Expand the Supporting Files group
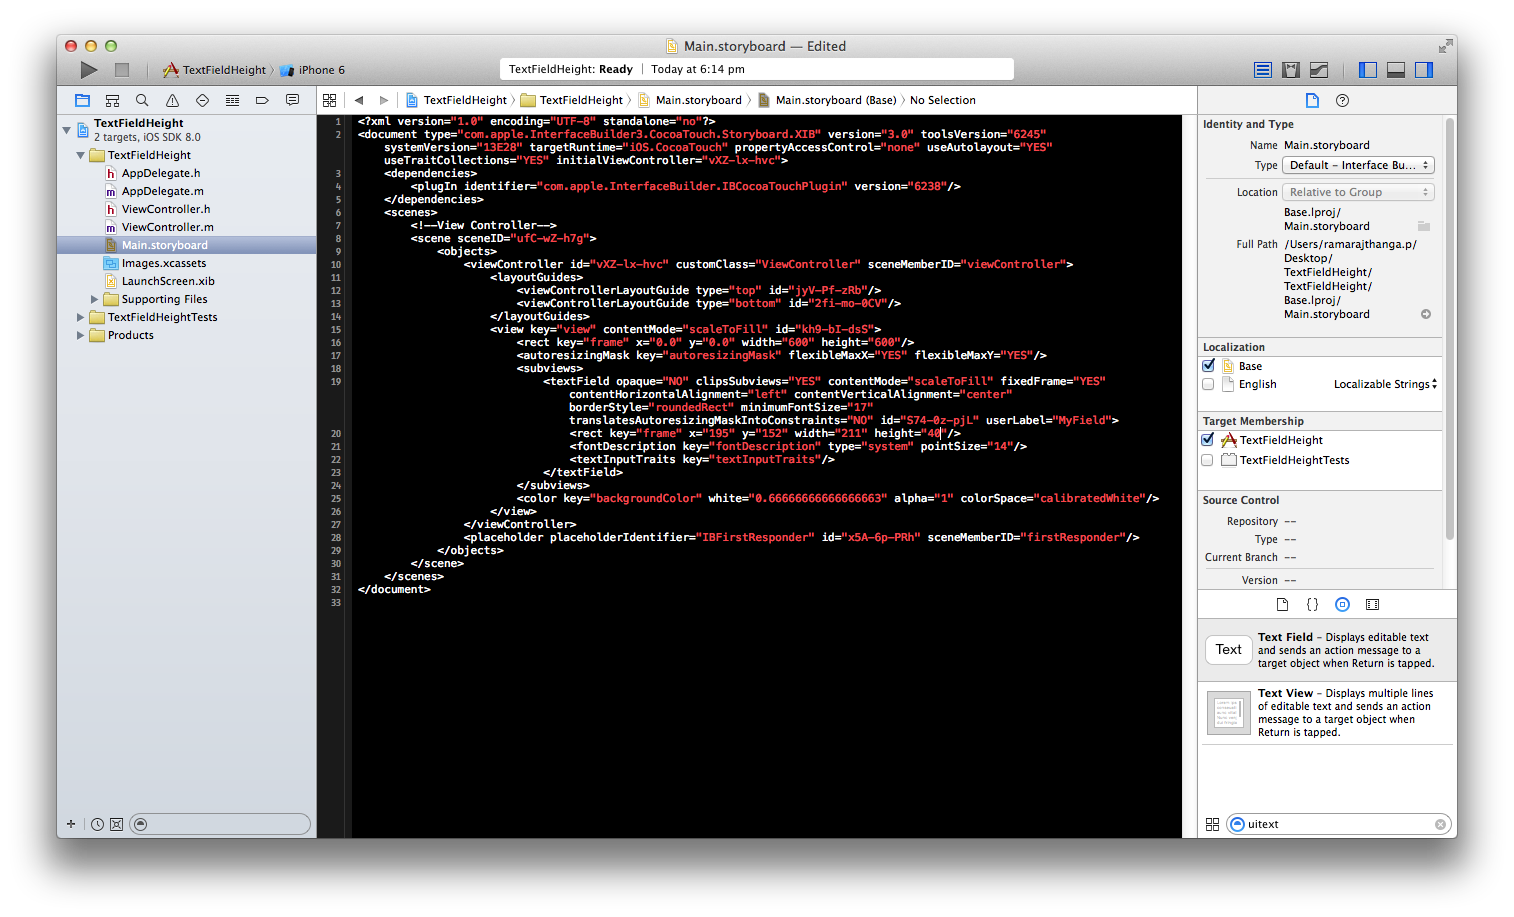Viewport: 1514px width, 917px height. [94, 299]
